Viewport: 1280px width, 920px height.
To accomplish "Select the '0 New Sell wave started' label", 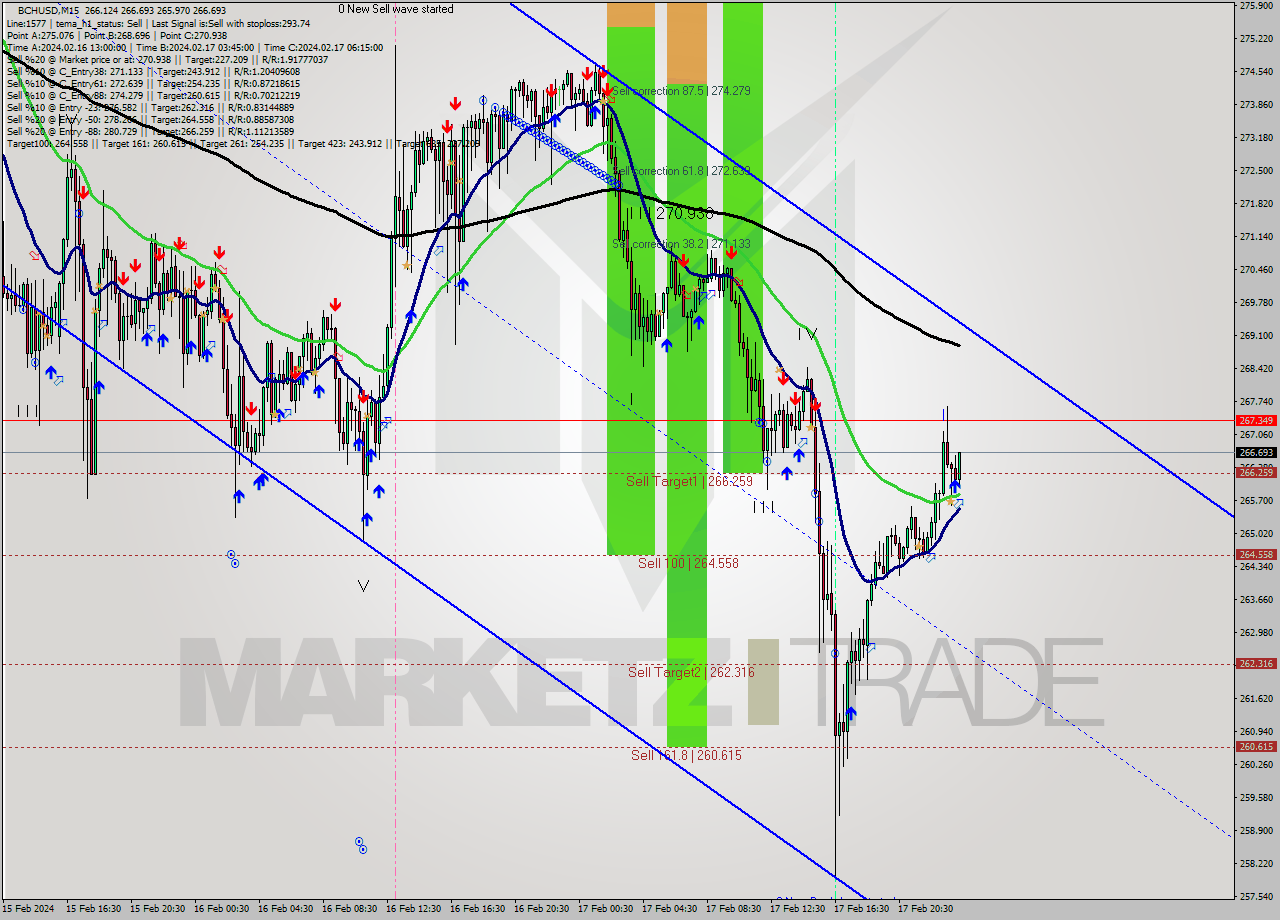I will [396, 9].
